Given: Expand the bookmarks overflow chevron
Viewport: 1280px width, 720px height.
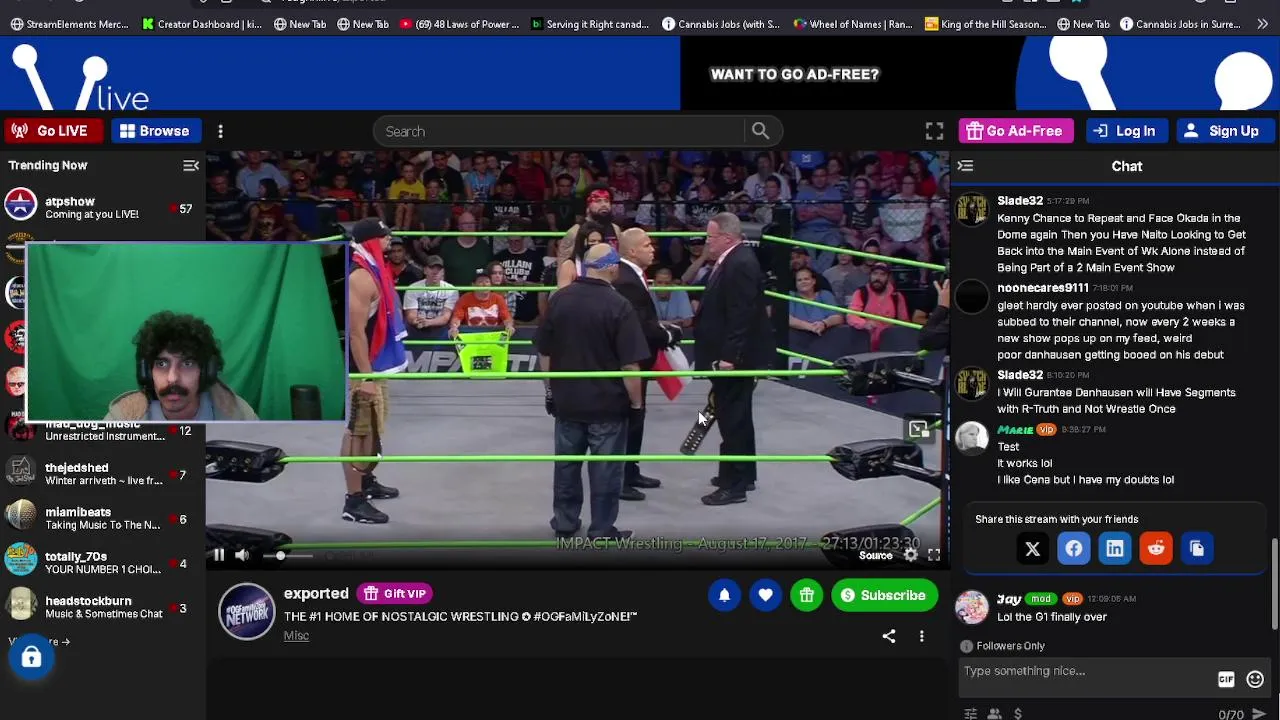Looking at the screenshot, I should 1262,24.
